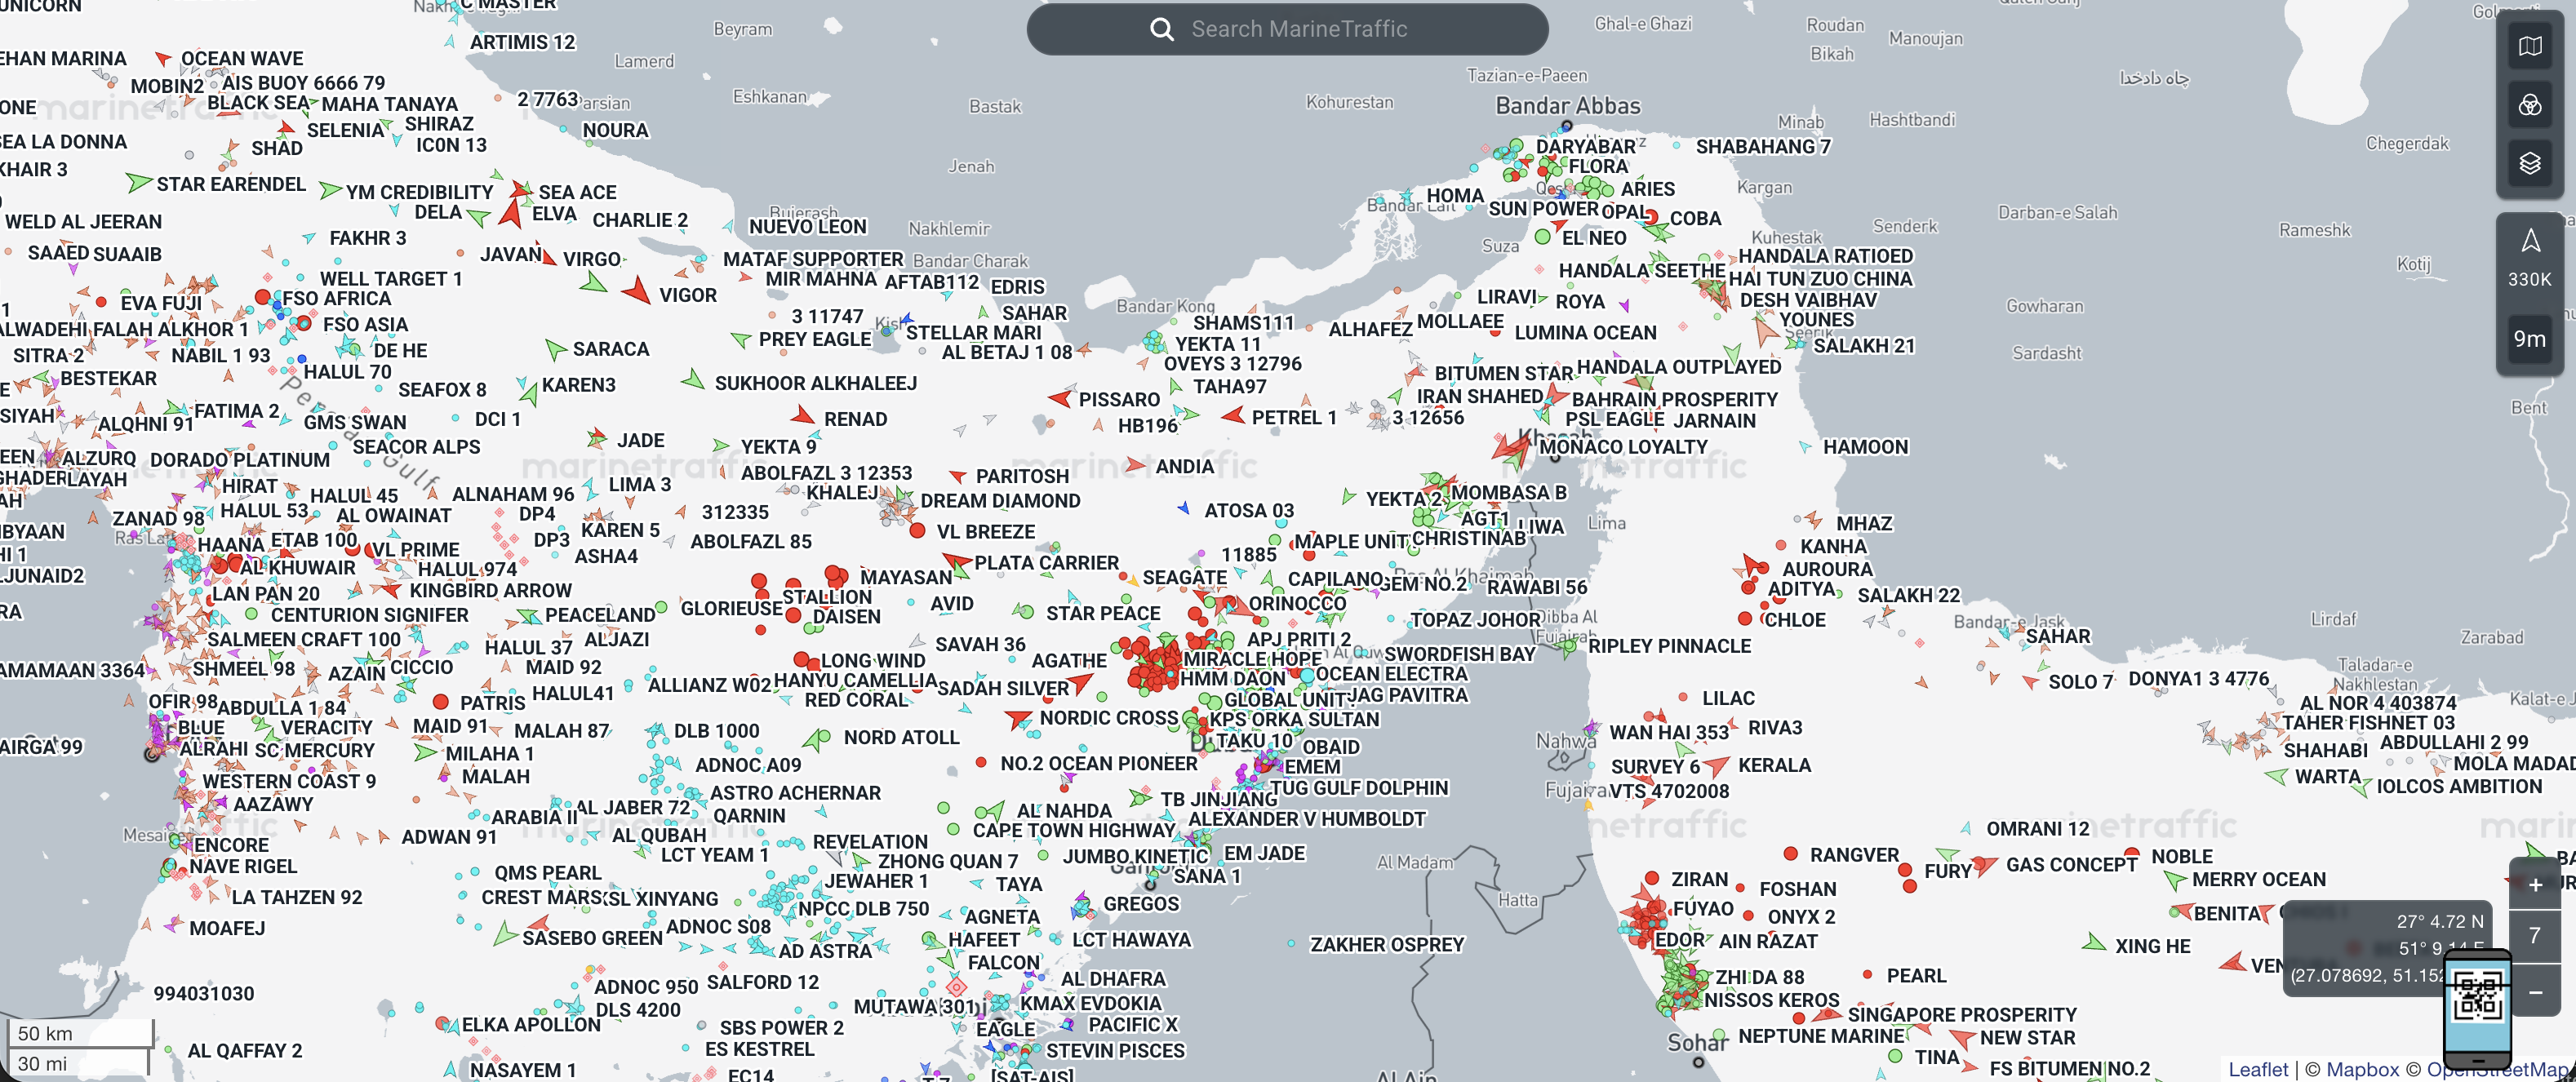2576x1082 pixels.
Task: Select the green vessel marker for XING HE
Action: click(2093, 942)
